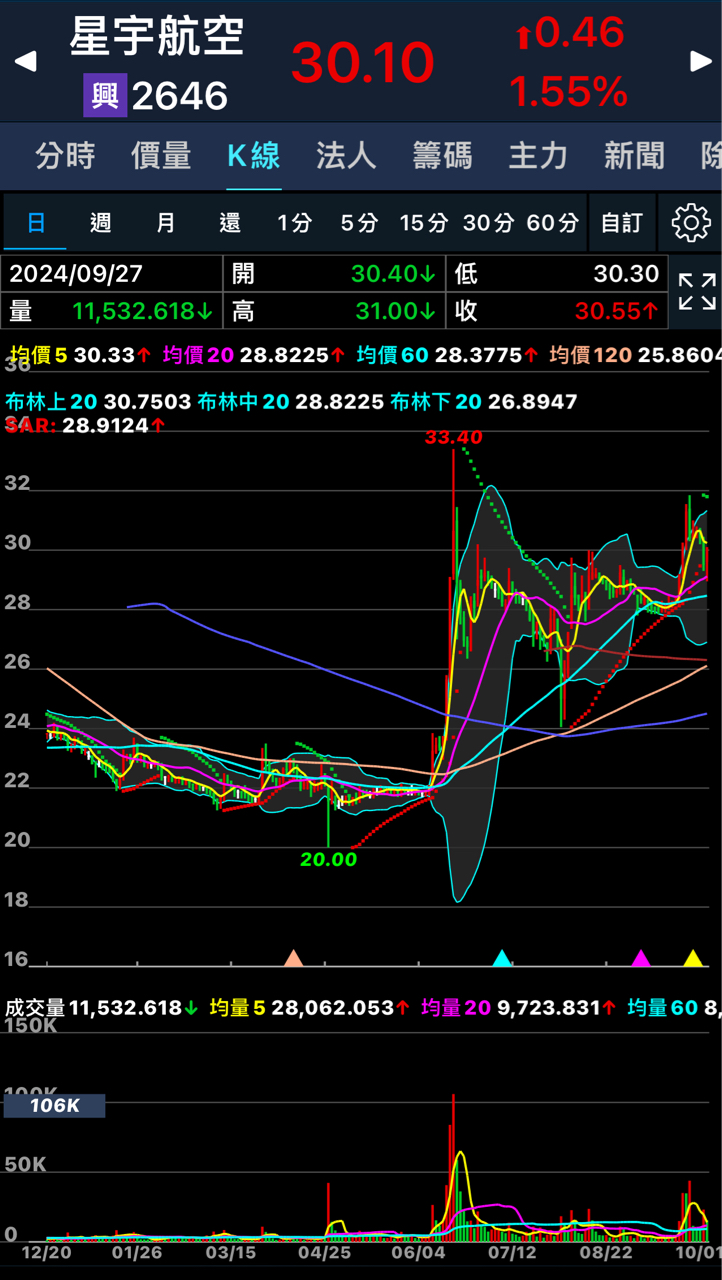Open chart settings gear icon

tap(690, 222)
